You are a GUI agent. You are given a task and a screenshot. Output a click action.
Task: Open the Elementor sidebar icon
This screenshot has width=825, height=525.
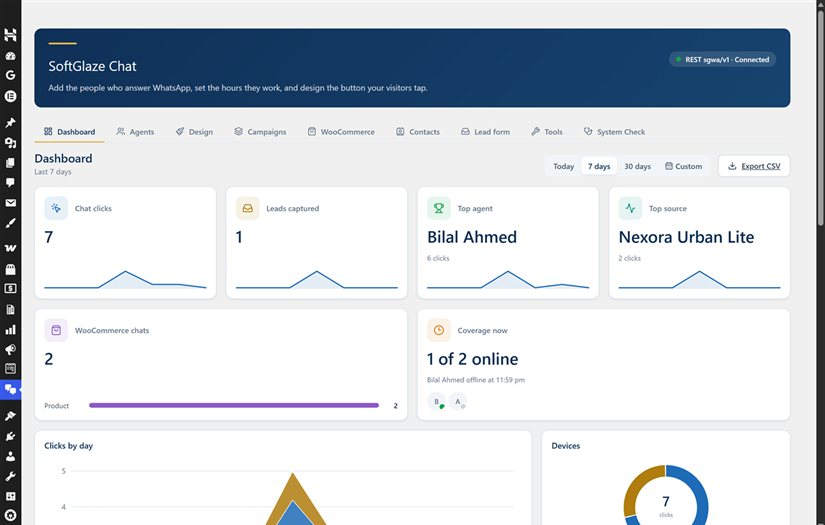(x=10, y=96)
